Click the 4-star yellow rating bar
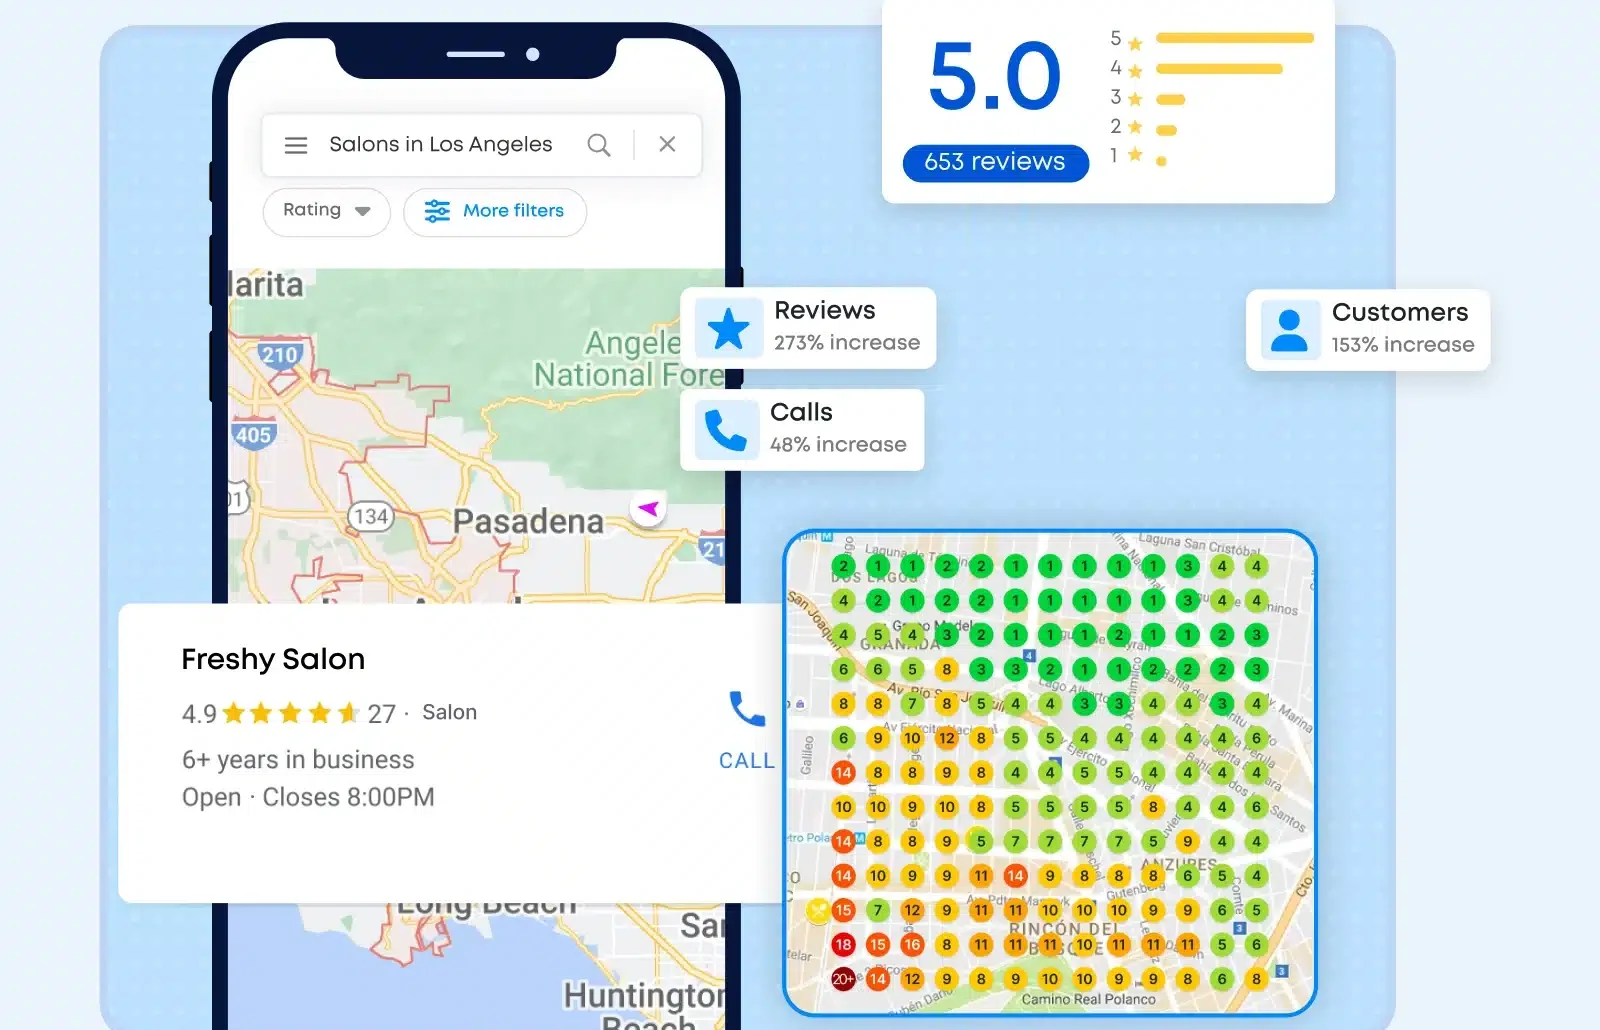The width and height of the screenshot is (1600, 1030). click(x=1219, y=69)
